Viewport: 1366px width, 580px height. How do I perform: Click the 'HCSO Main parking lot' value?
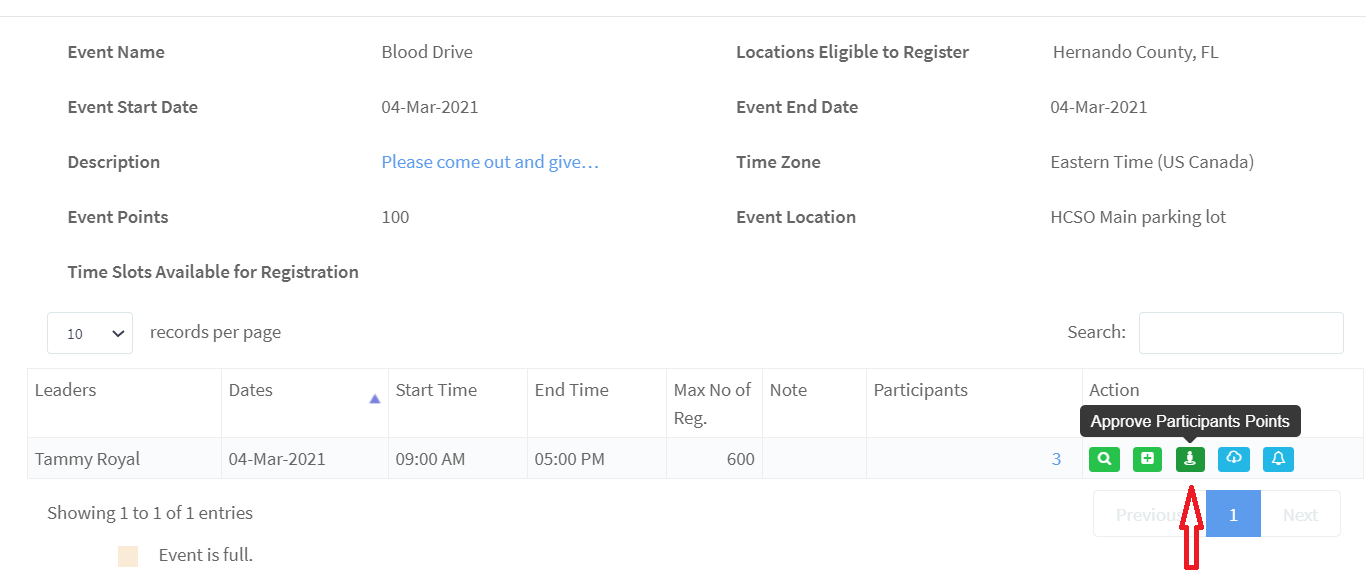(x=1138, y=217)
